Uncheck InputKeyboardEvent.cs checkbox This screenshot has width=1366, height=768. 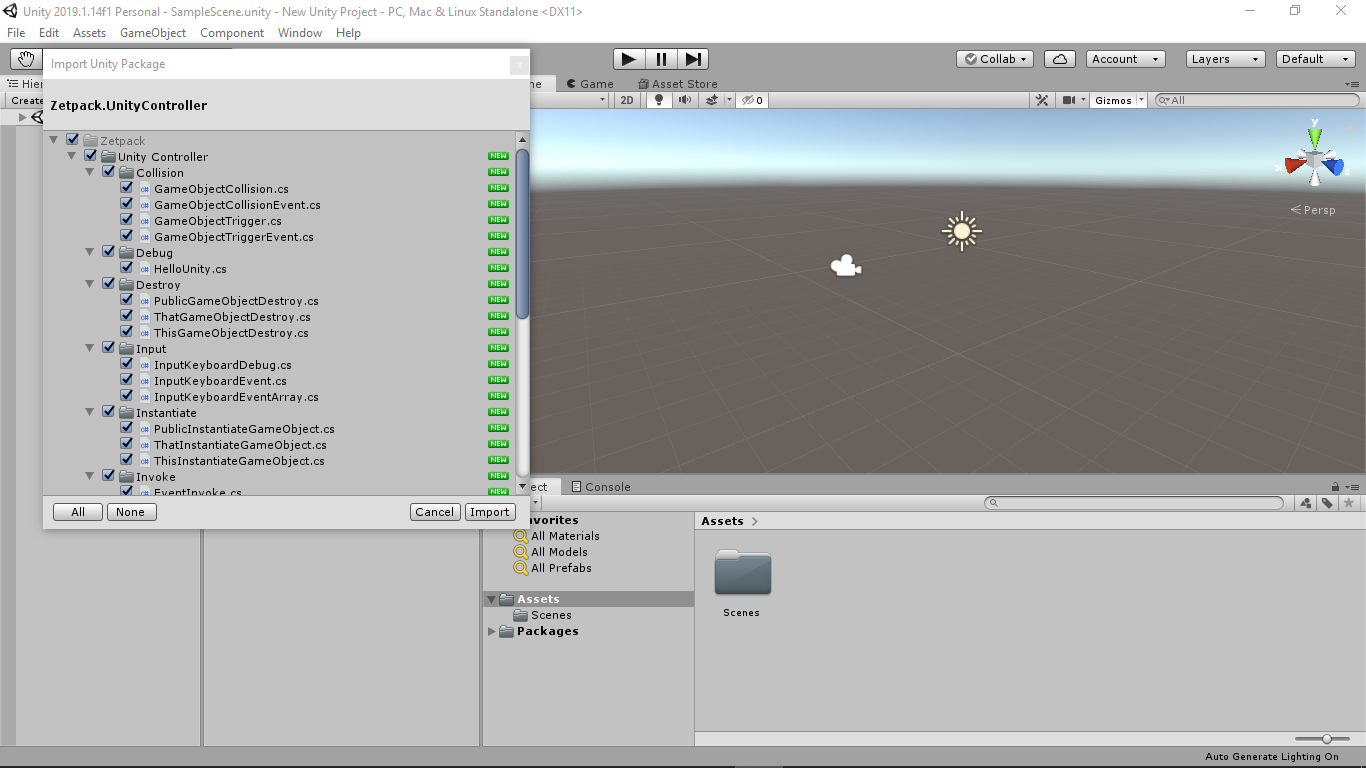(126, 380)
